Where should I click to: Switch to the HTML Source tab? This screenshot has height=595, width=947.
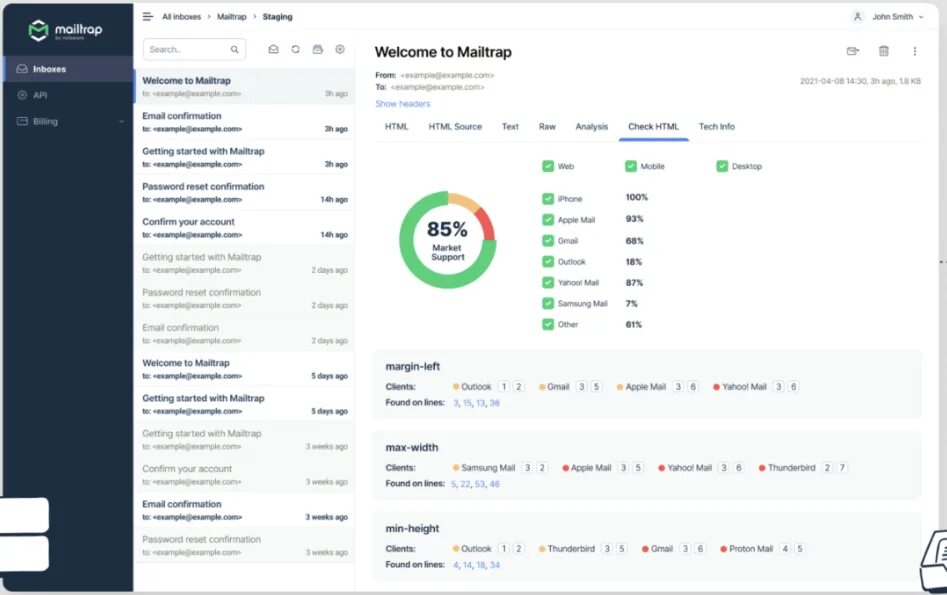click(x=455, y=127)
